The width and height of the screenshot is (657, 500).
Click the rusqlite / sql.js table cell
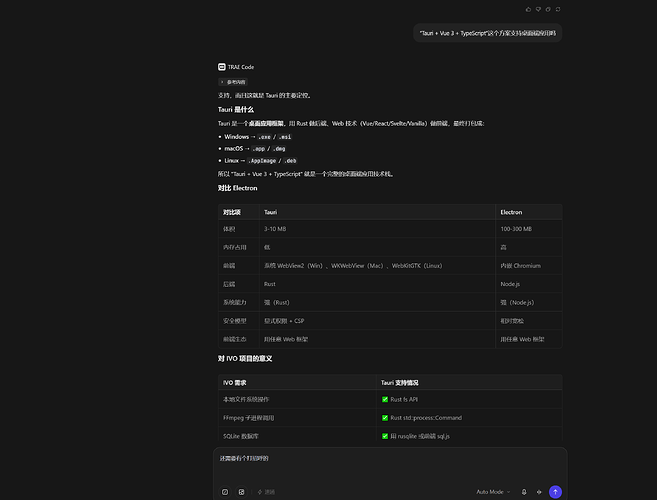coord(469,436)
